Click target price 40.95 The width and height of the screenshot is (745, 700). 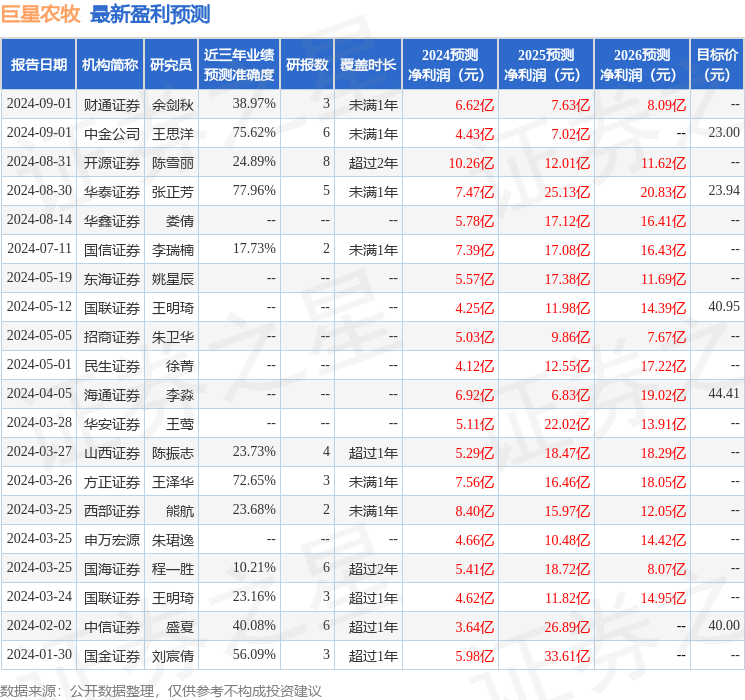tap(724, 307)
